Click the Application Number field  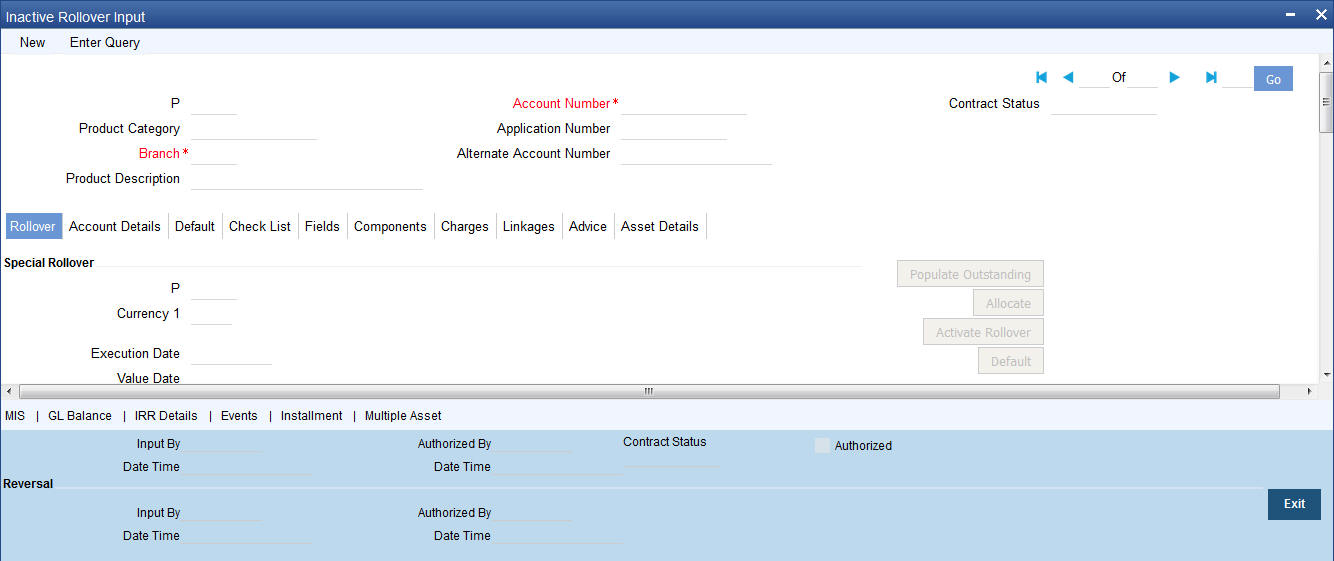pos(674,128)
